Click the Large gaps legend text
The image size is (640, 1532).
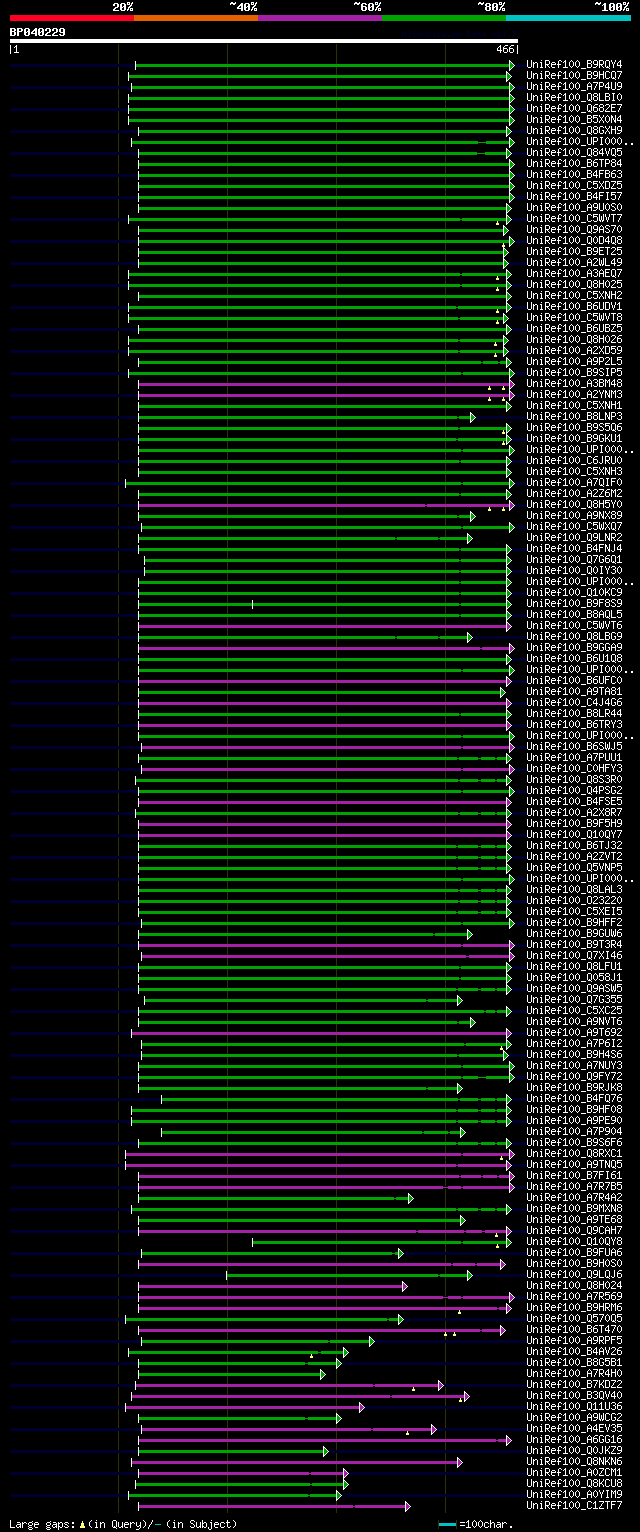pos(123,1524)
